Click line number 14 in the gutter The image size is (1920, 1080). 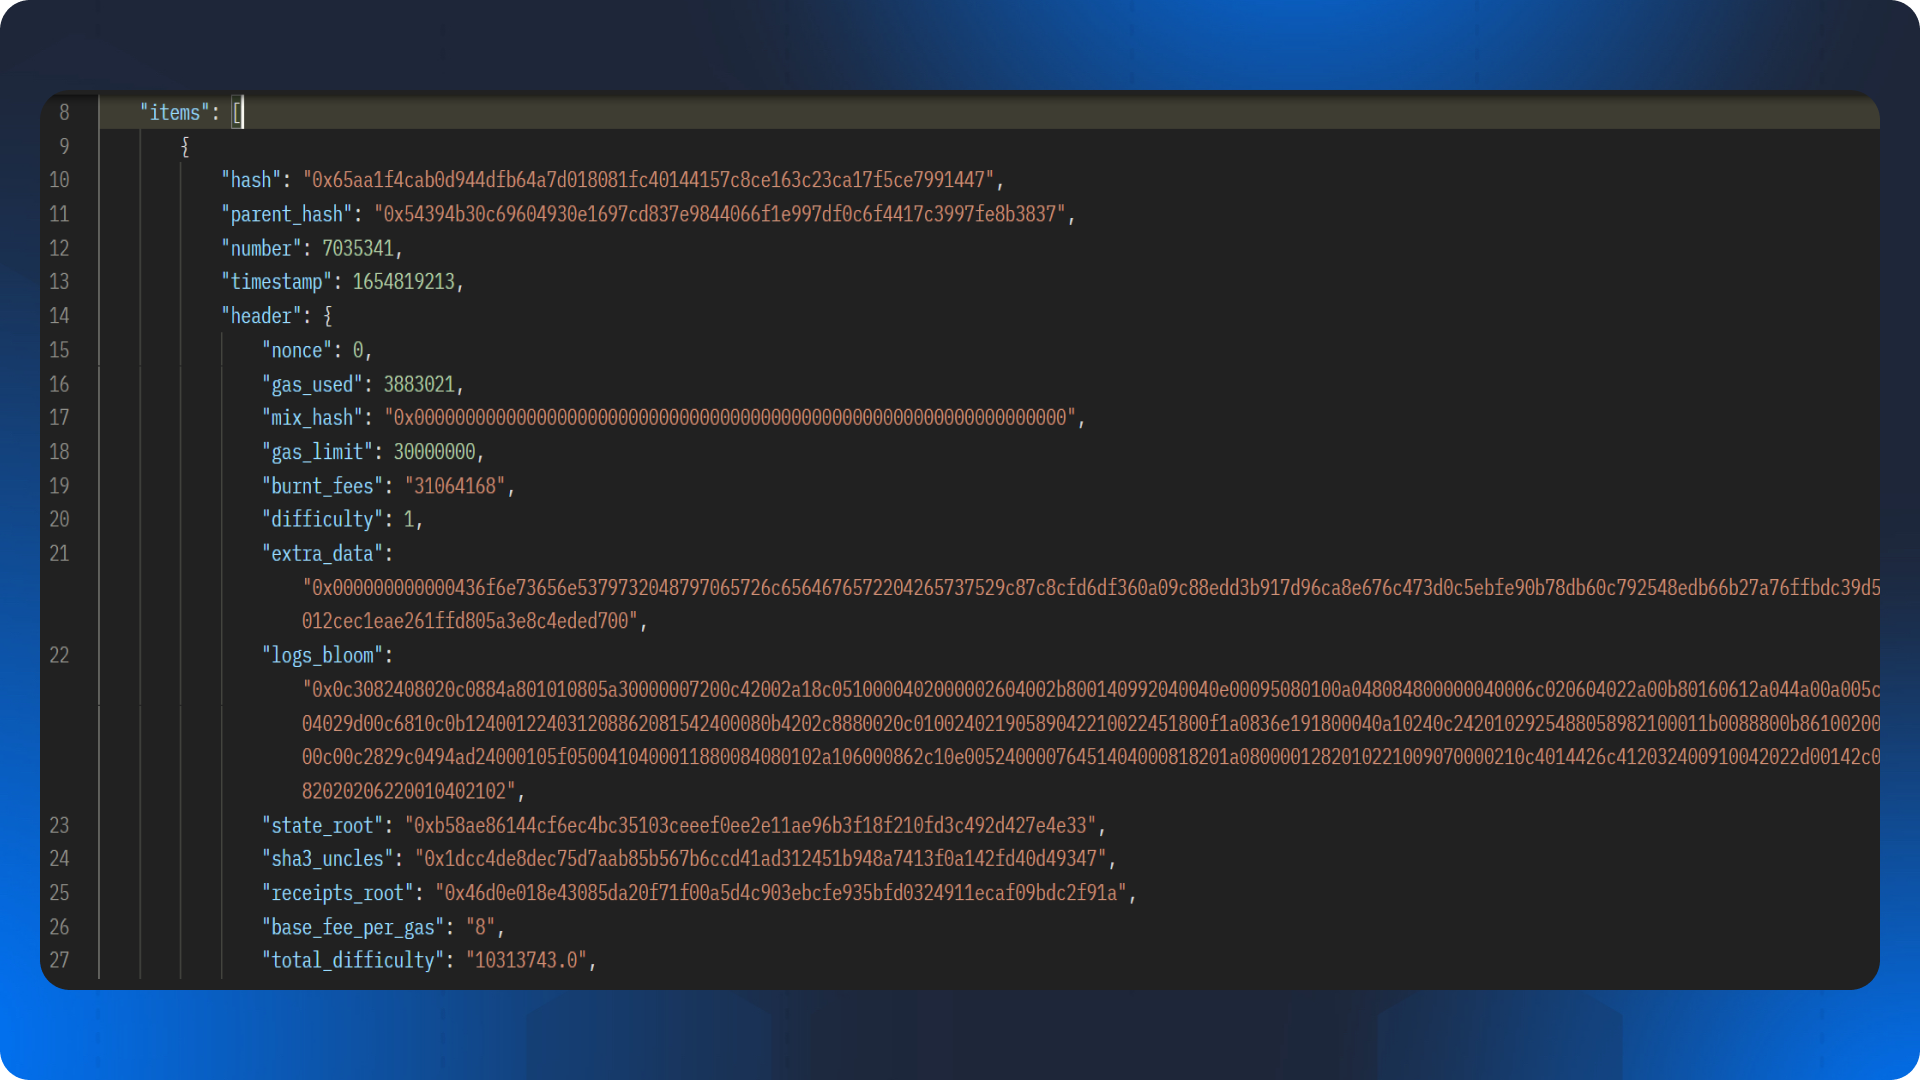(x=59, y=316)
